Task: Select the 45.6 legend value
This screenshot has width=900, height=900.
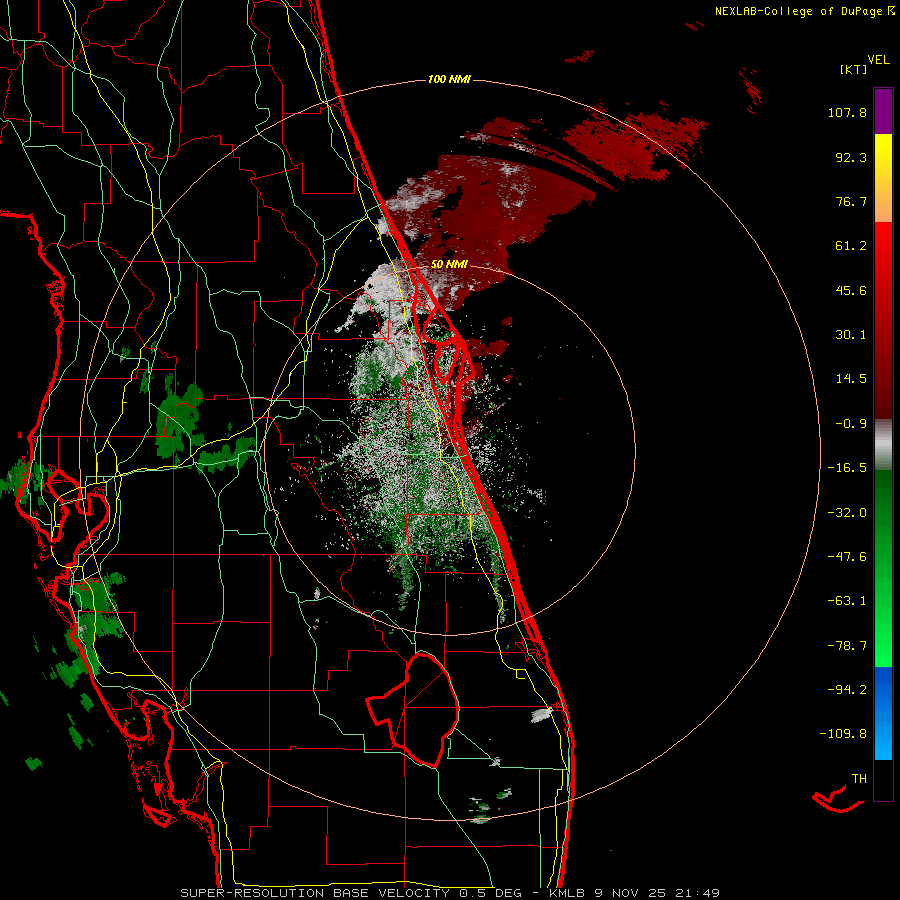Action: (x=851, y=290)
